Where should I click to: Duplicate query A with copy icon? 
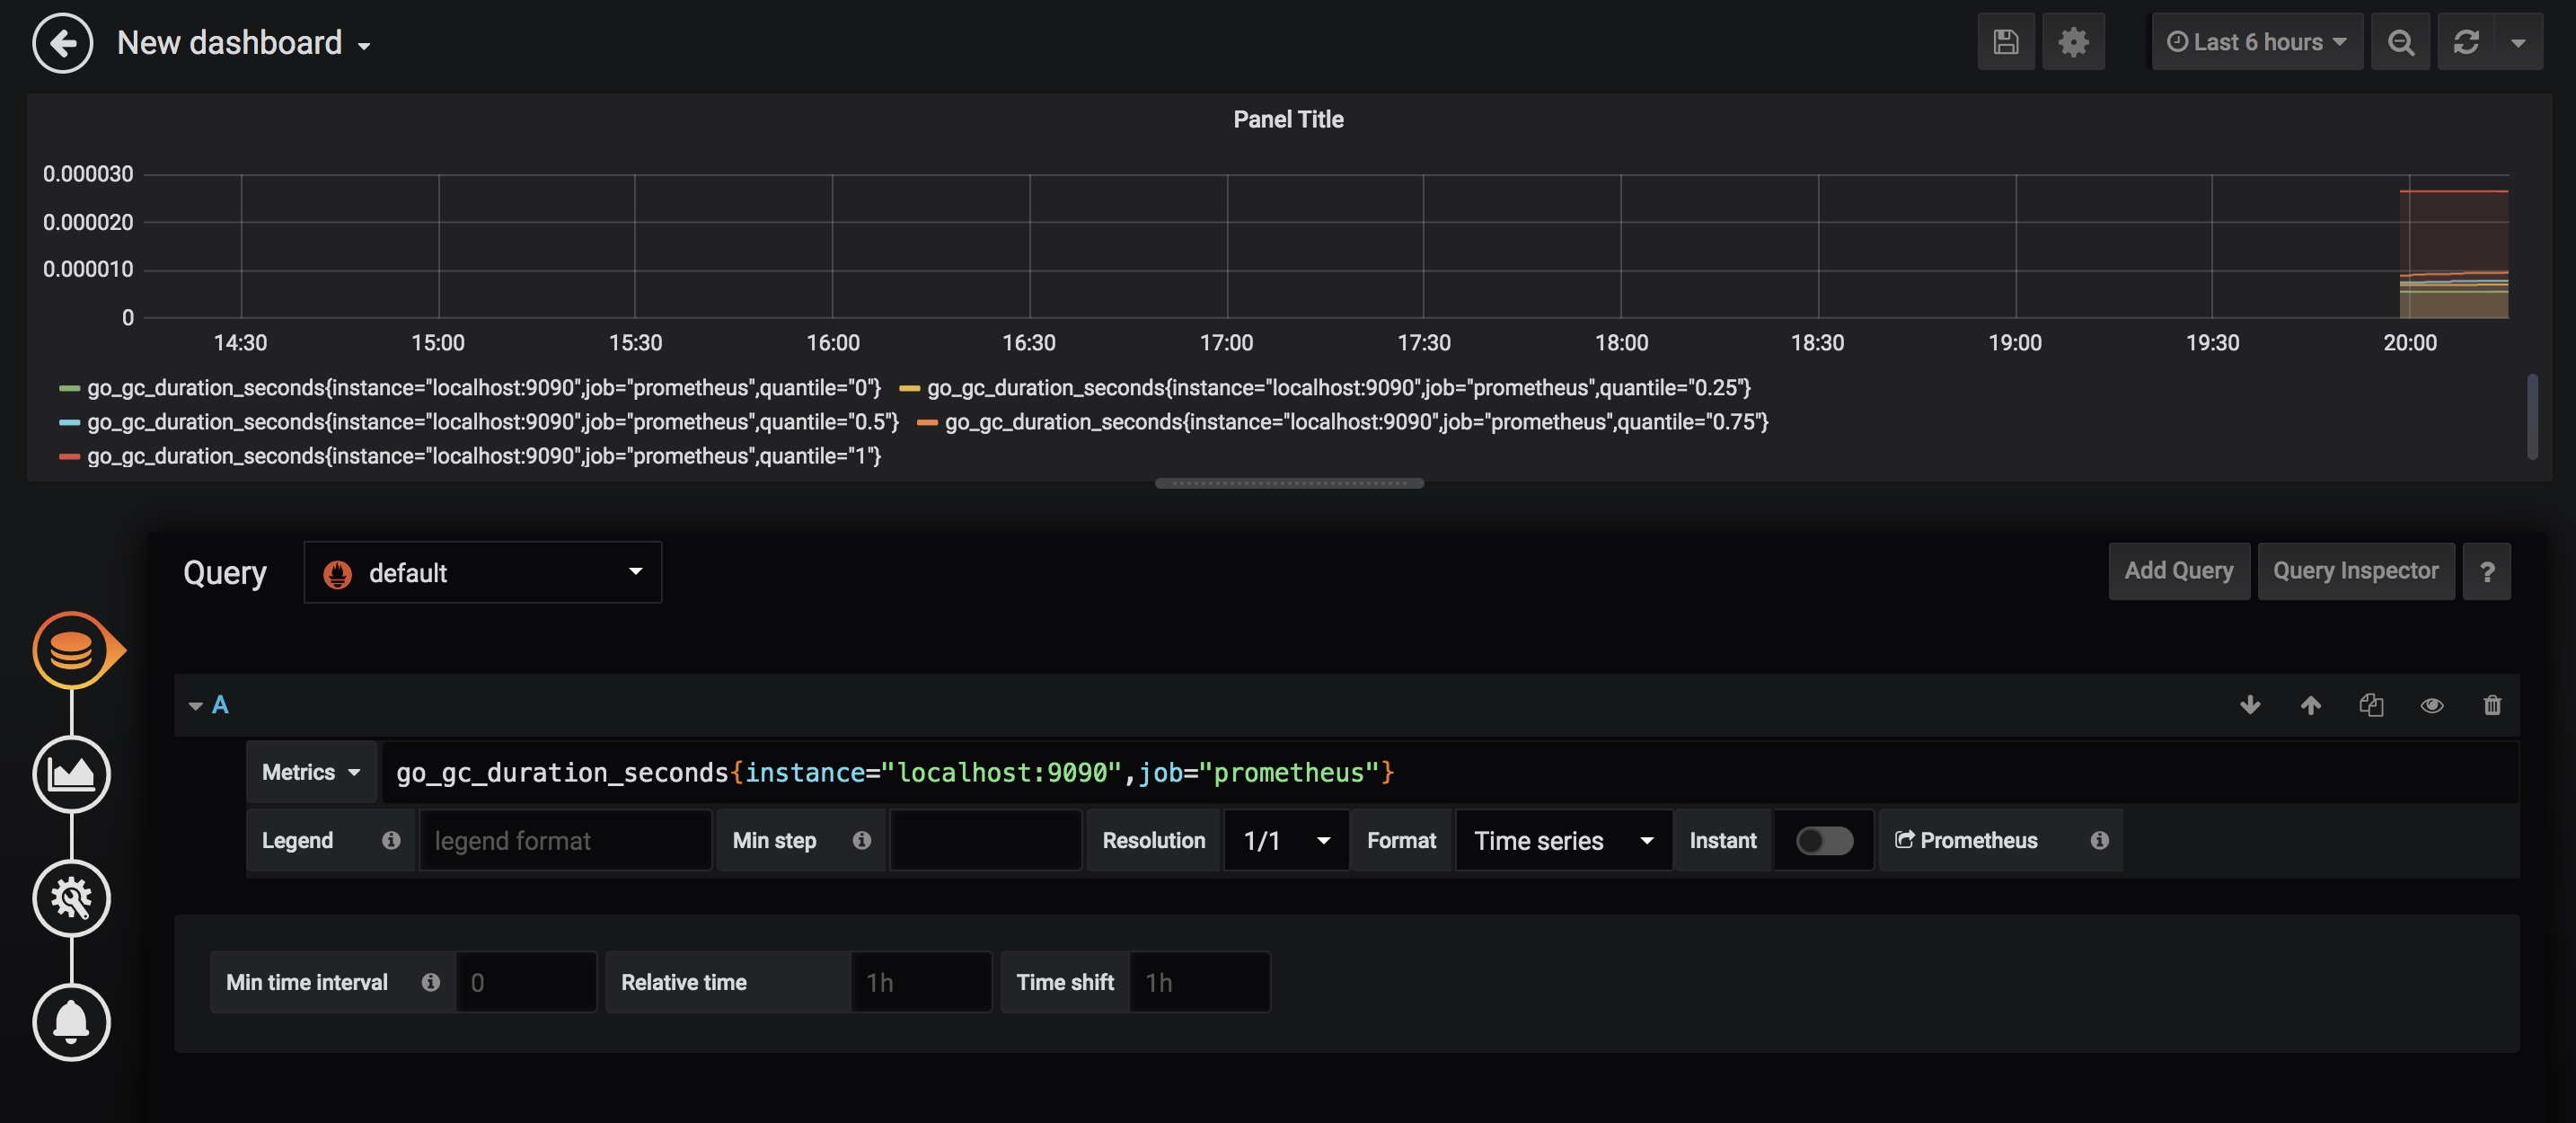[x=2371, y=705]
